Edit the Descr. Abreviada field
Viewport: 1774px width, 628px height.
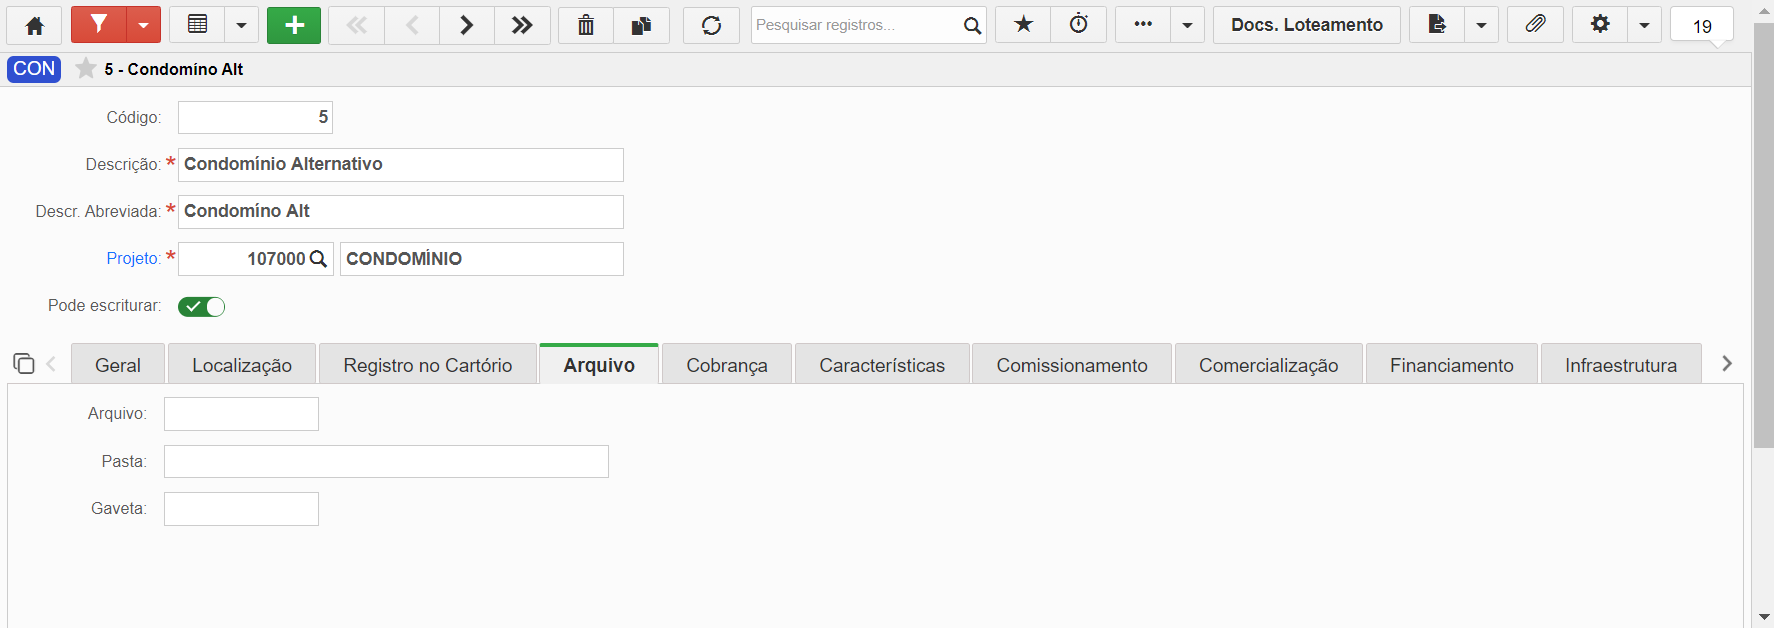[400, 212]
